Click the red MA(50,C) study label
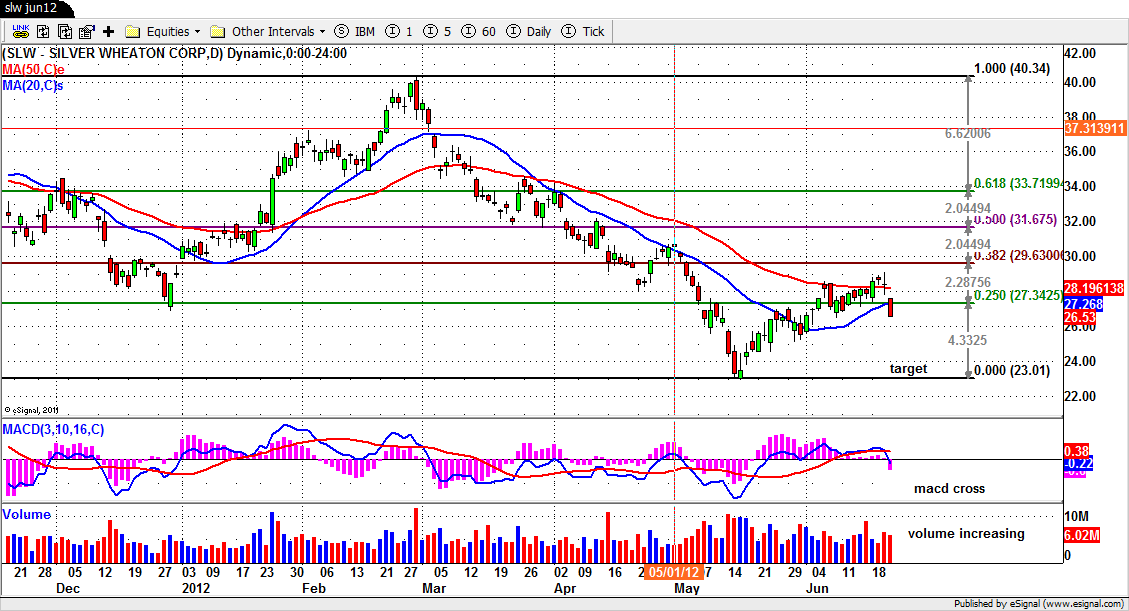1129x611 pixels. coord(33,69)
